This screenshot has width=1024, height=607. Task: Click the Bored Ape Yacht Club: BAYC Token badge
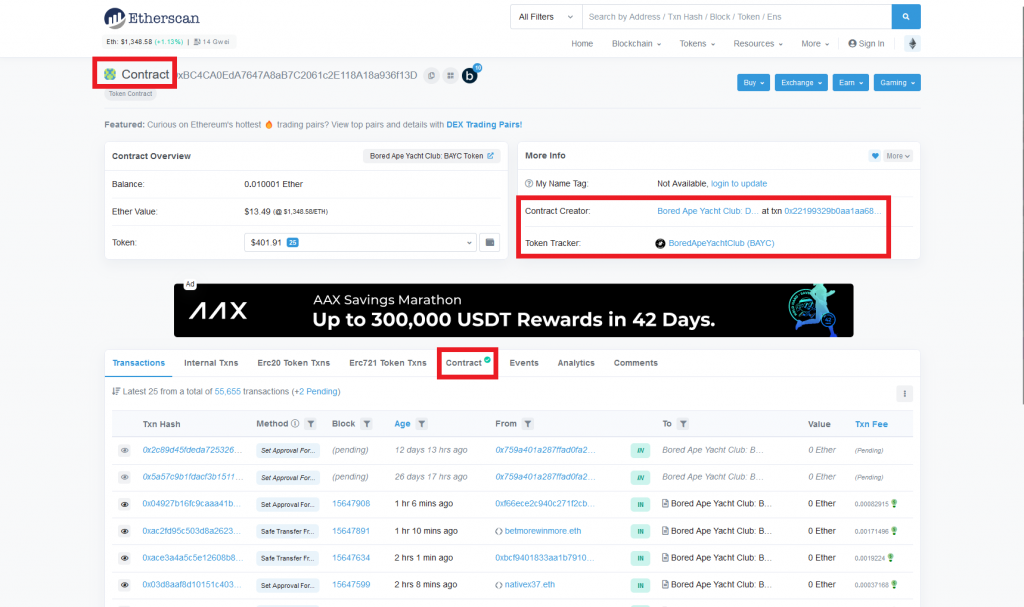tap(432, 156)
